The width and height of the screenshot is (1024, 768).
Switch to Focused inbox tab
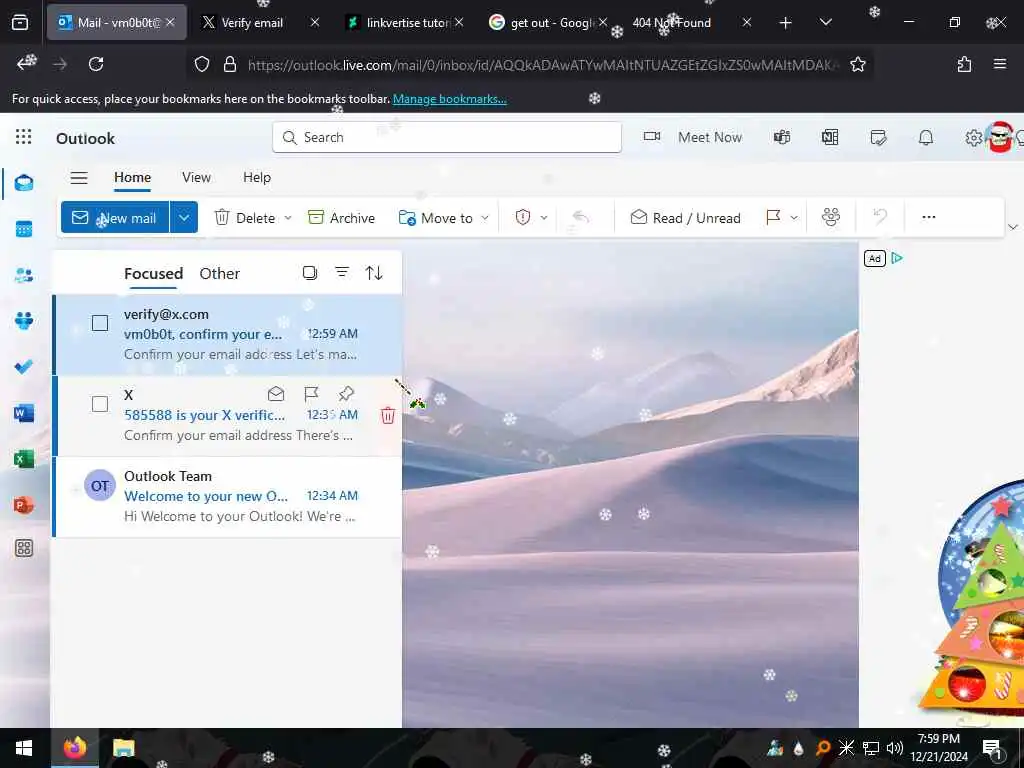(153, 274)
